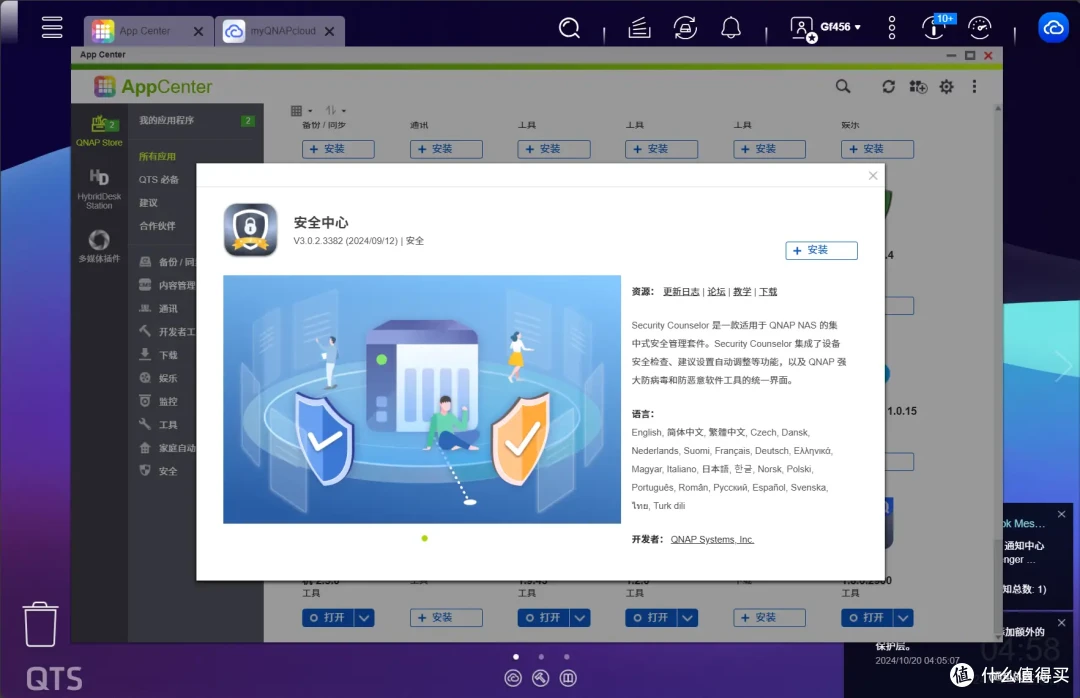Search apps in AppCenter with magnifier icon
Screen dimensions: 1080x698
pyautogui.click(x=843, y=87)
